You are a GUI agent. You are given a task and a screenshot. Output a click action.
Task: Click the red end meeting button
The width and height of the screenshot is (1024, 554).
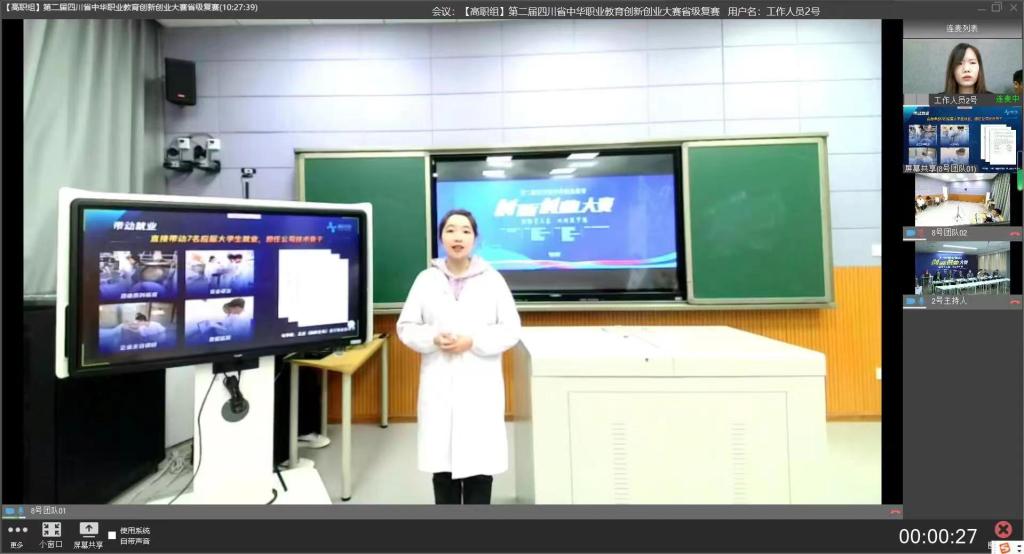tap(1003, 530)
